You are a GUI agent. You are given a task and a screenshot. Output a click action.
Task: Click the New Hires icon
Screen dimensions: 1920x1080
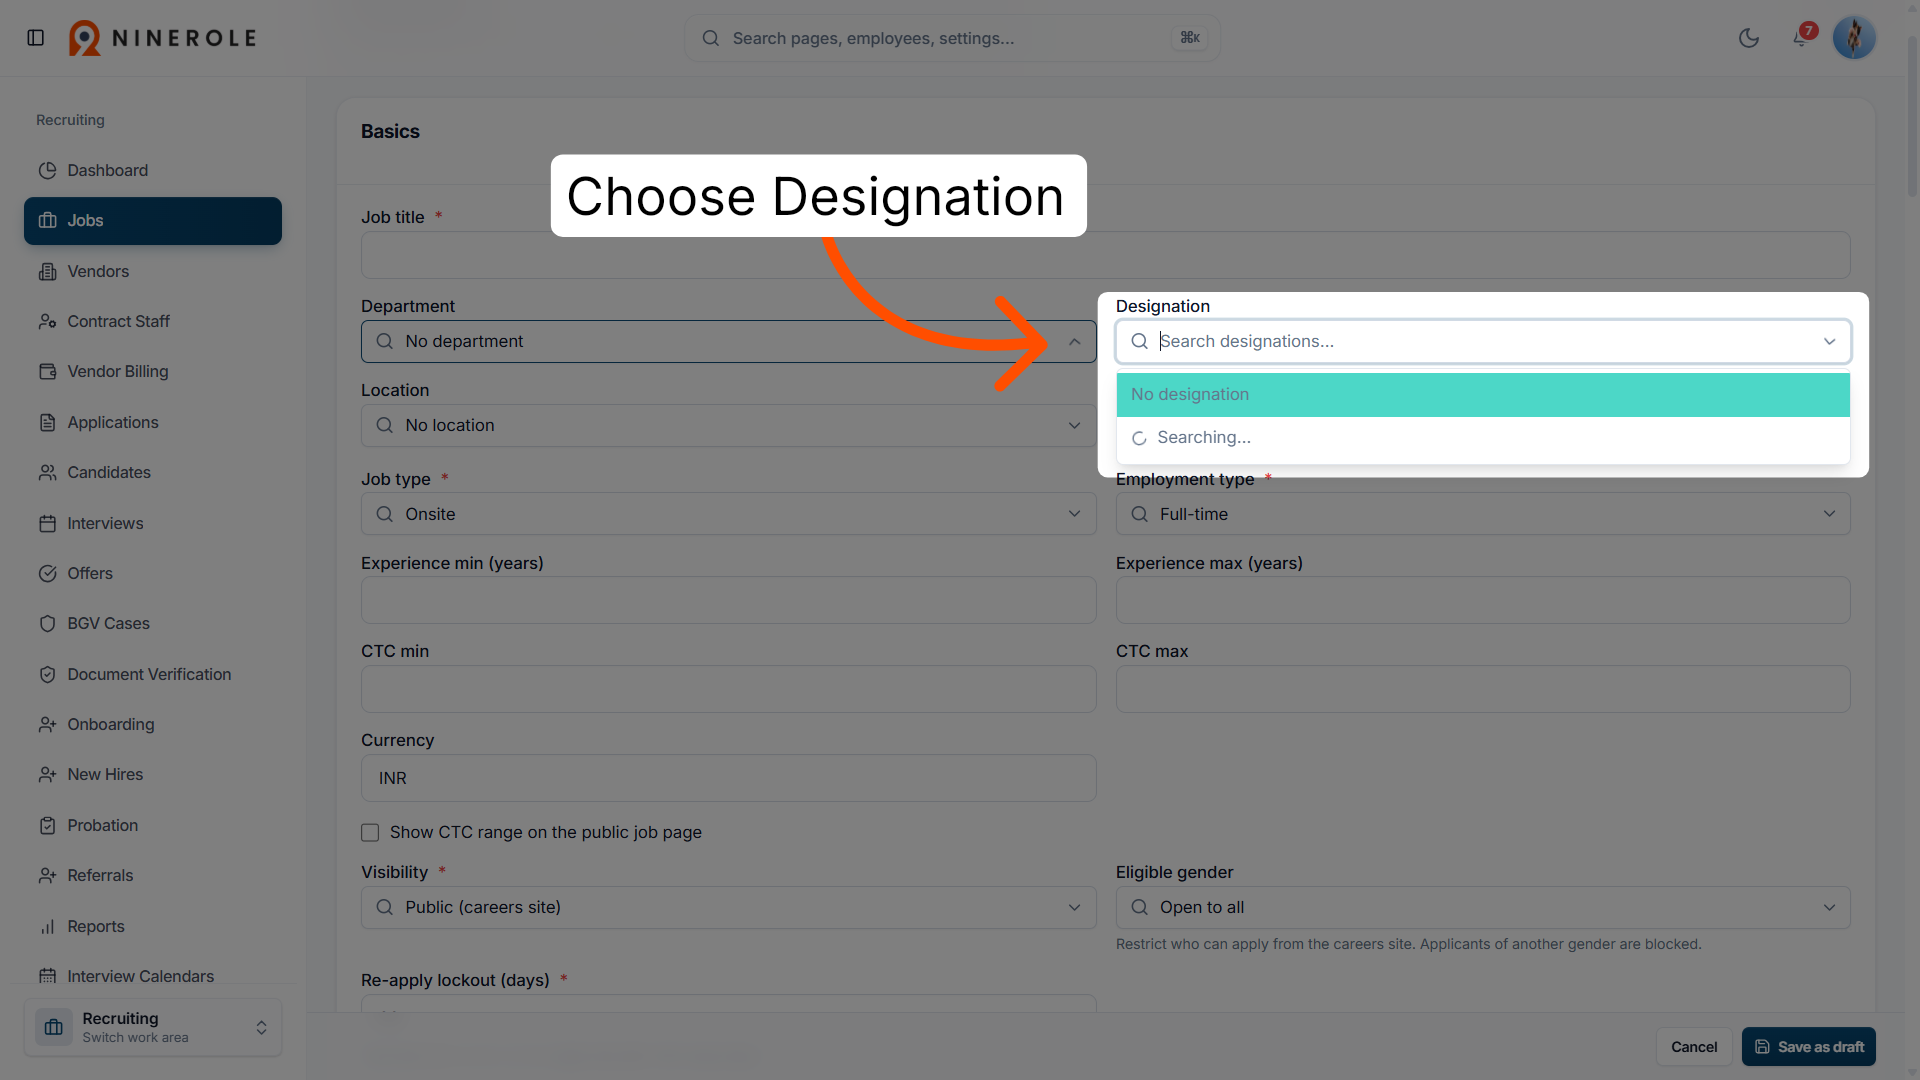point(47,774)
